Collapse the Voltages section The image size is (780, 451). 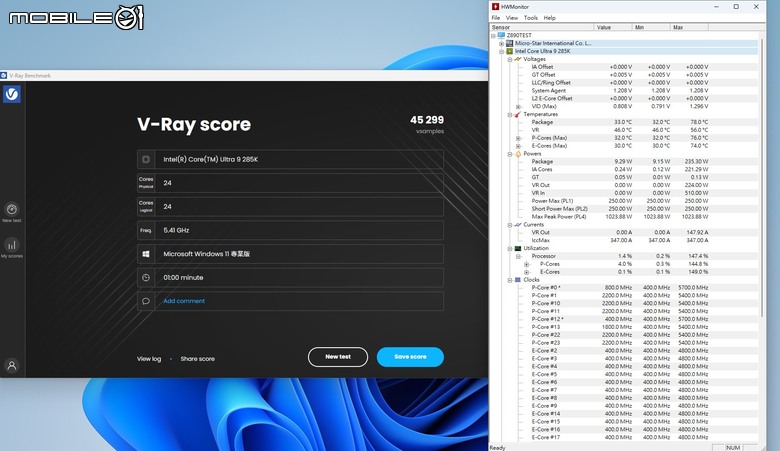[510, 60]
